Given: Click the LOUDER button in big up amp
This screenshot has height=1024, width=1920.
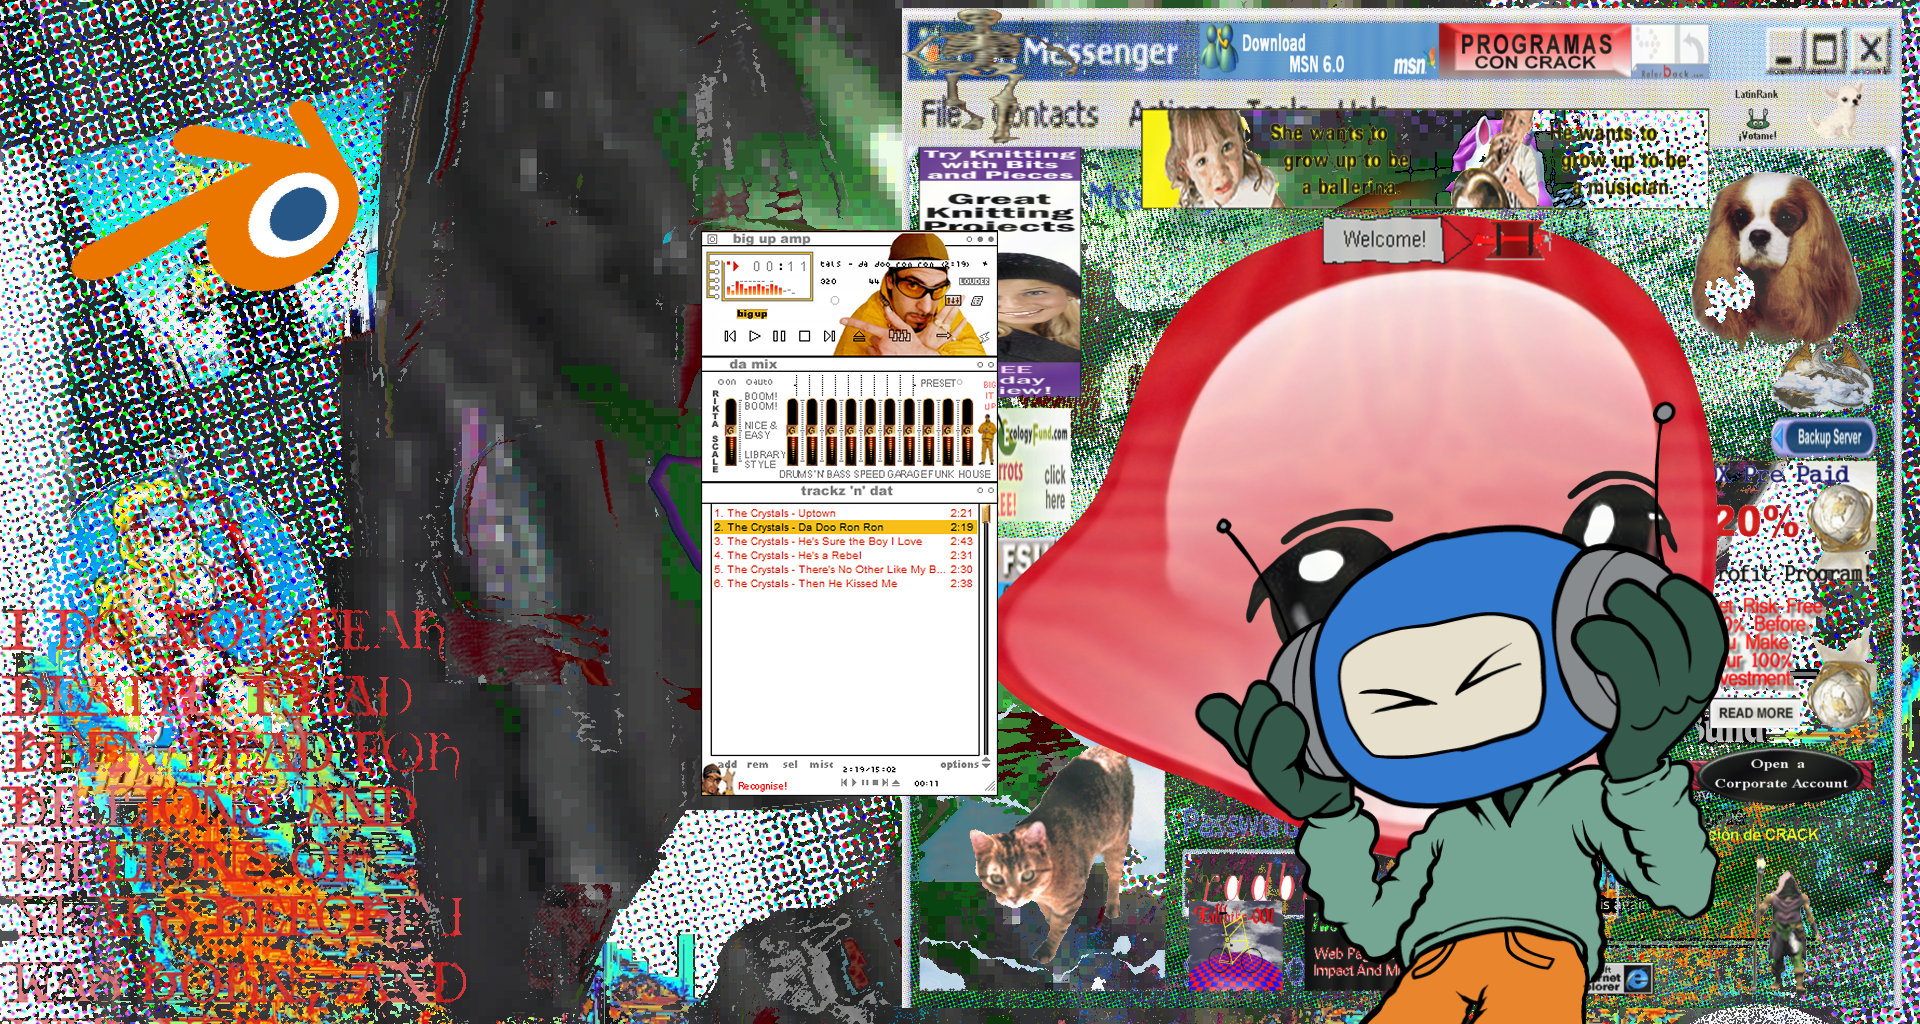Looking at the screenshot, I should pos(974,281).
